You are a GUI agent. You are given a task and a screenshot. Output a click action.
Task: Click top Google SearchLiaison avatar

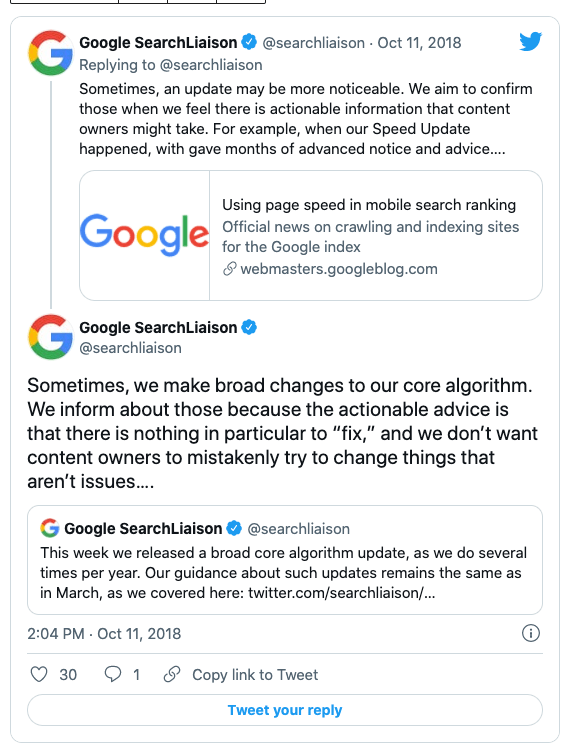pos(50,53)
